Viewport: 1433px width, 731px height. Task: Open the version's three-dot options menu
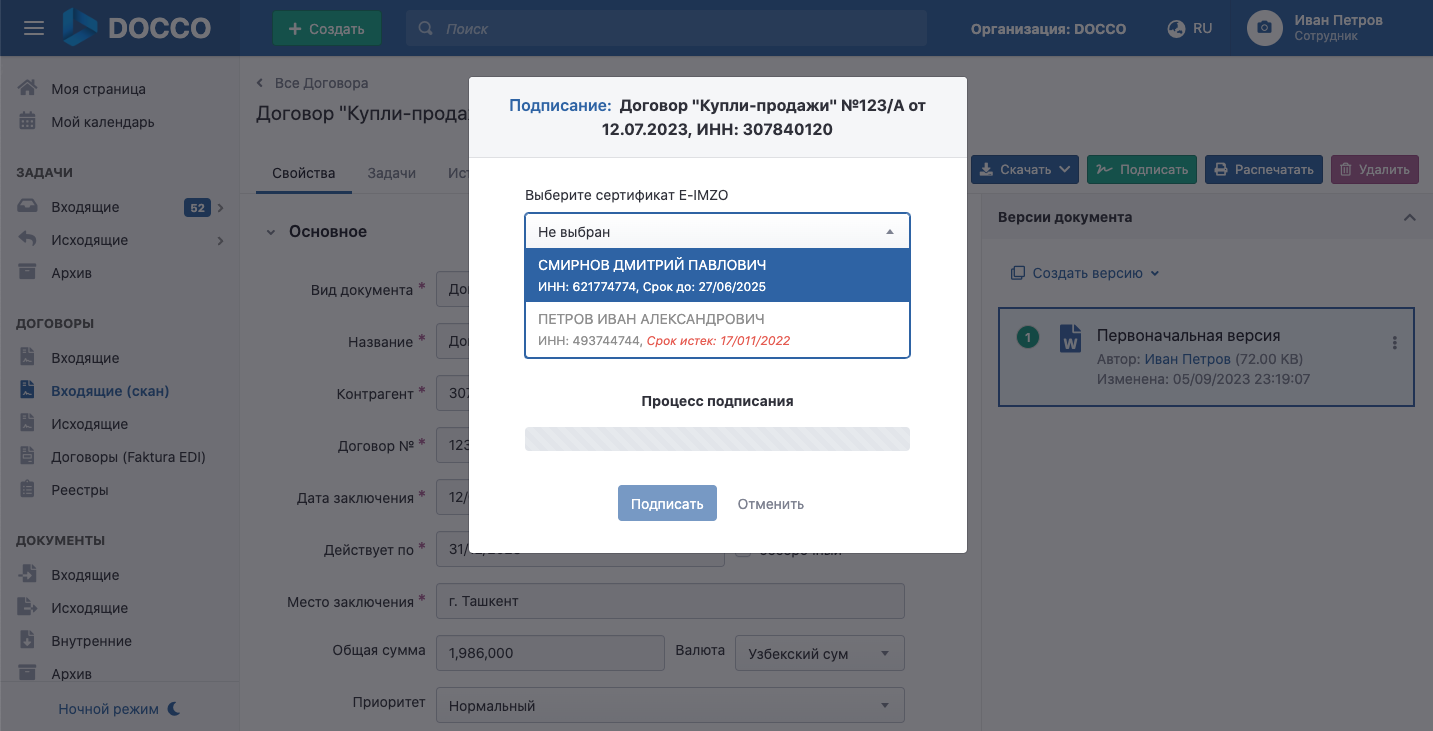click(x=1395, y=343)
